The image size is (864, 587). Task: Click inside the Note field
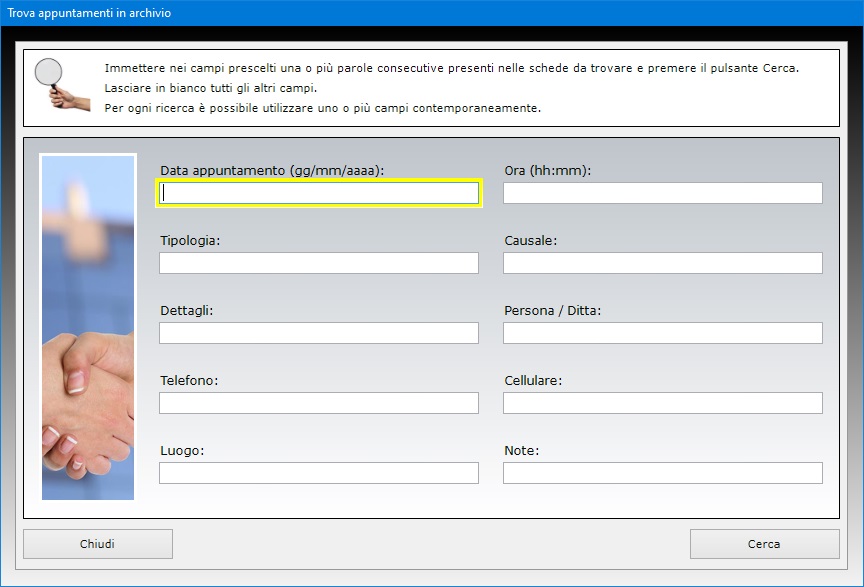(663, 473)
